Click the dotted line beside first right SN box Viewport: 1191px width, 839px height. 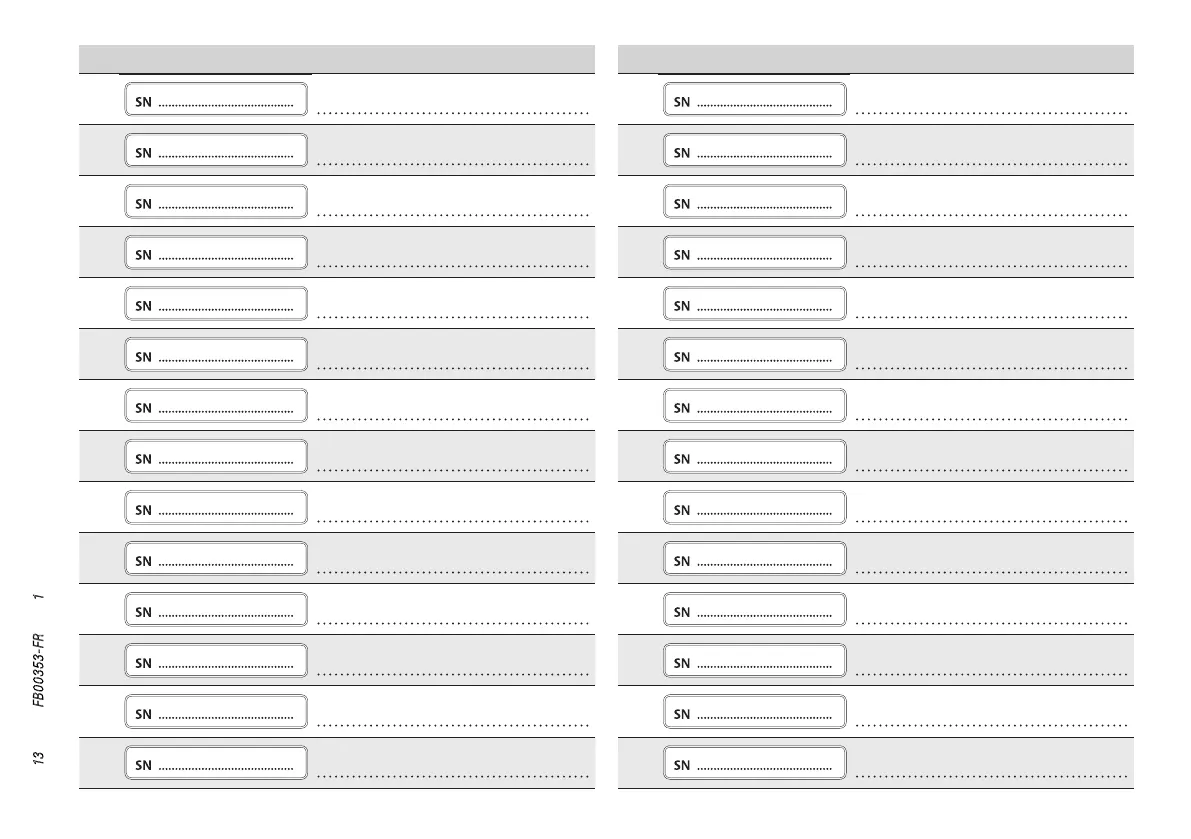tap(992, 114)
